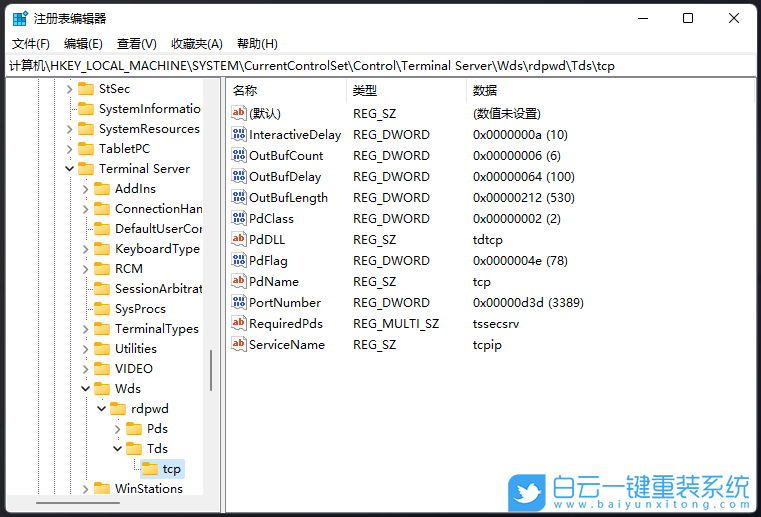
Task: Click the tree pane vertical scrollbar thumb
Action: click(x=211, y=370)
